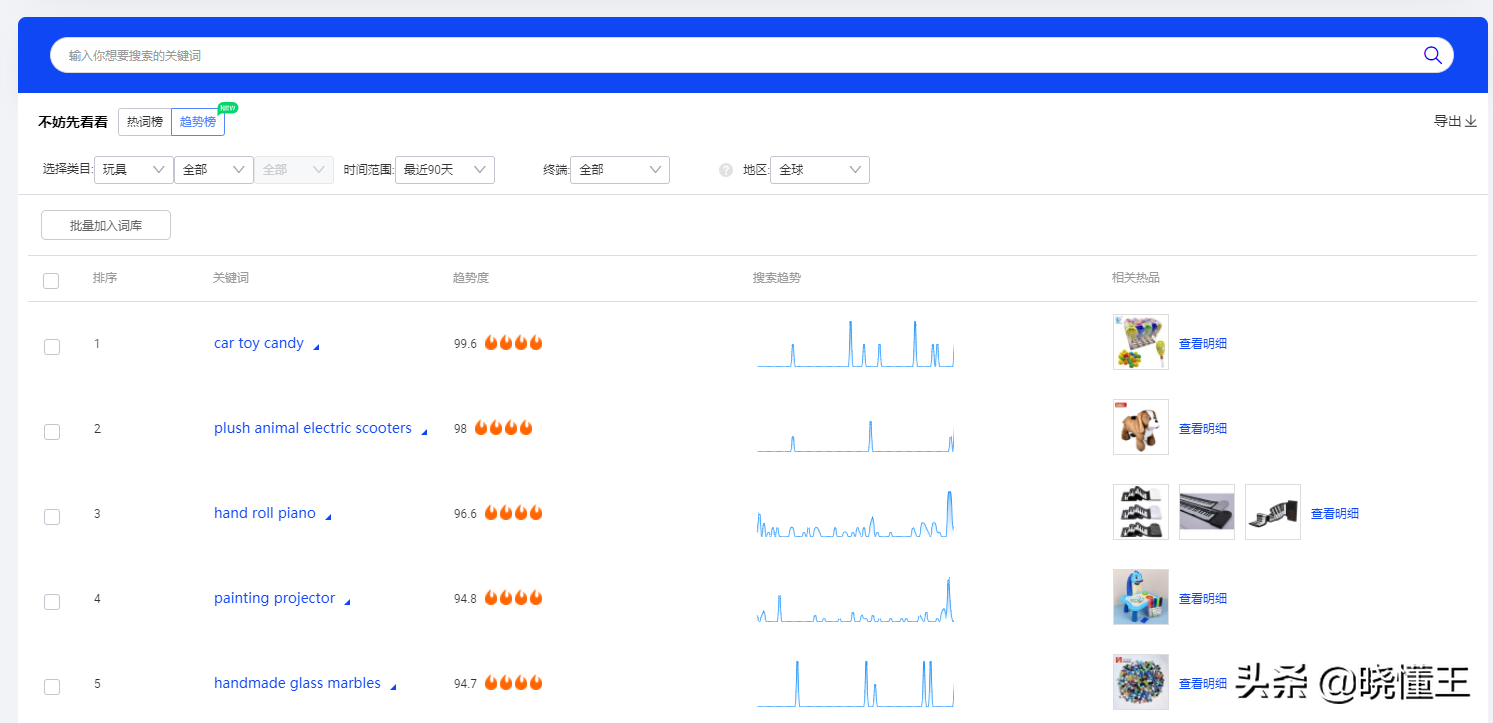Open glass marbles product thumbnail
Image resolution: width=1493 pixels, height=723 pixels.
[1141, 682]
